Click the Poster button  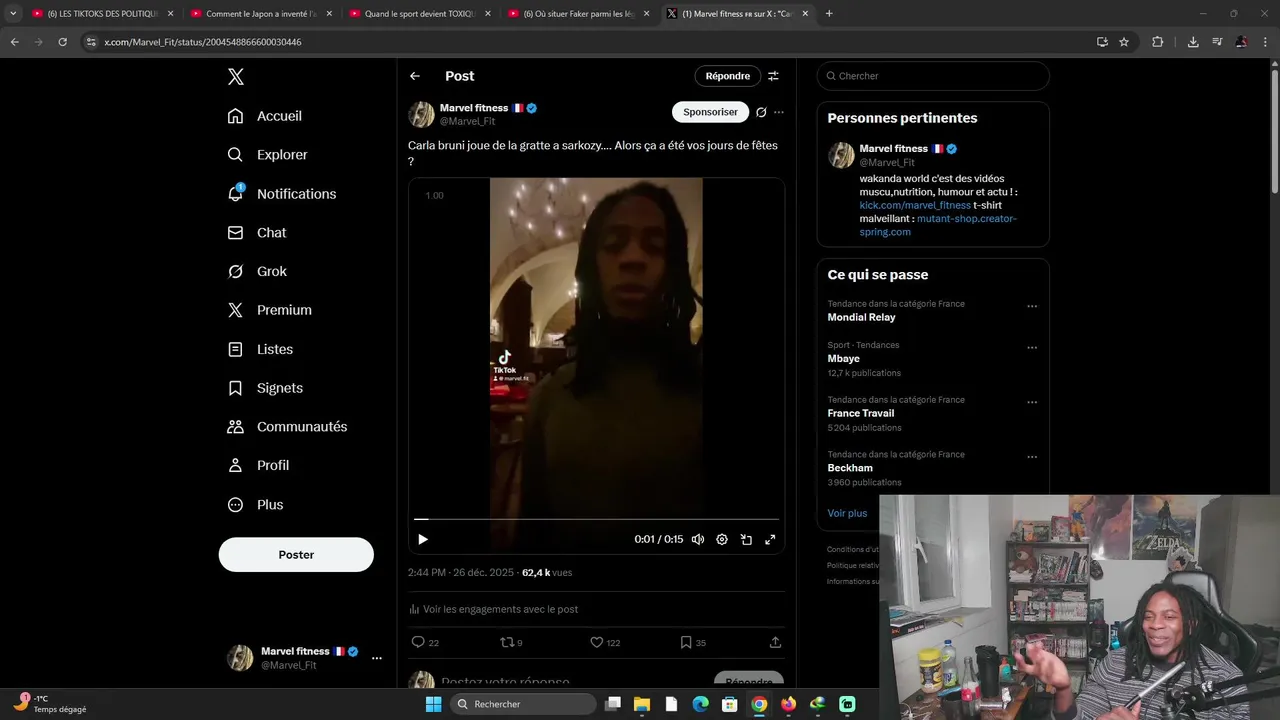point(296,555)
